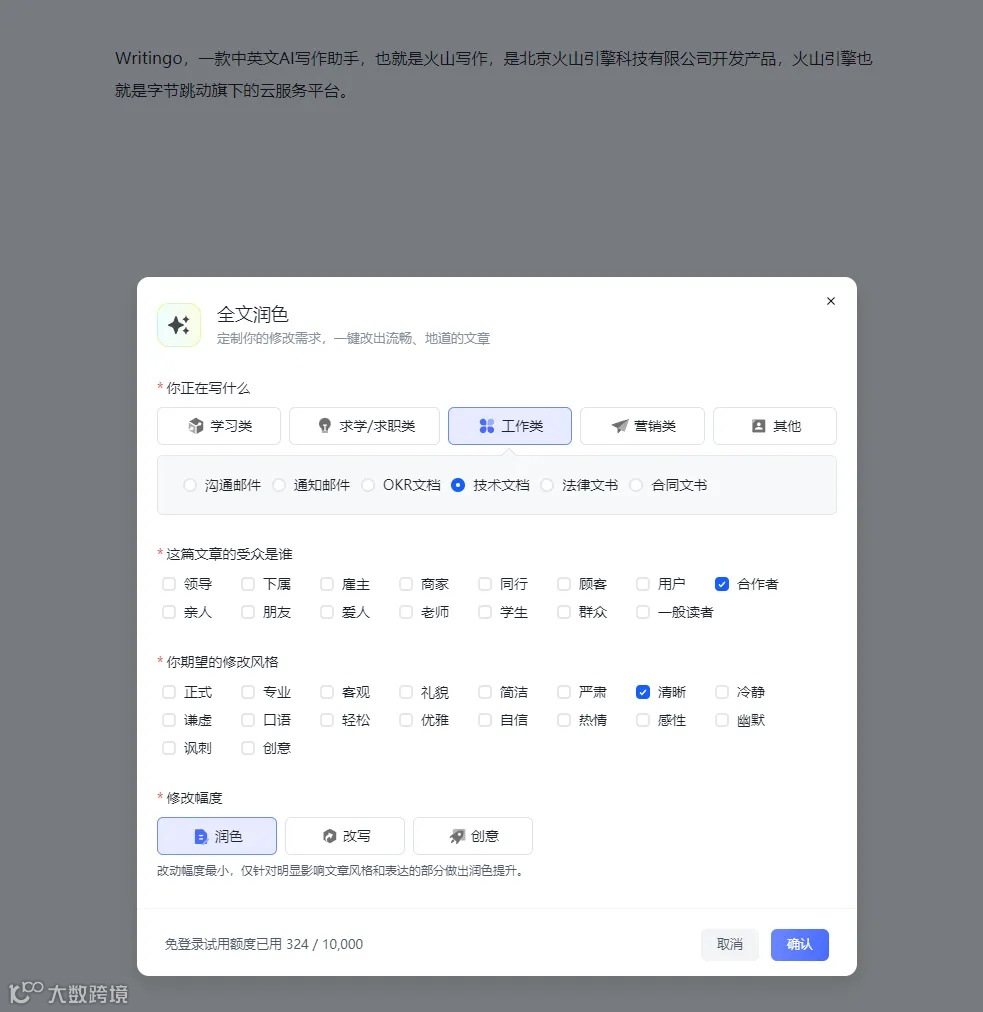Check the 同行 audience checkbox
The image size is (983, 1012).
(485, 584)
